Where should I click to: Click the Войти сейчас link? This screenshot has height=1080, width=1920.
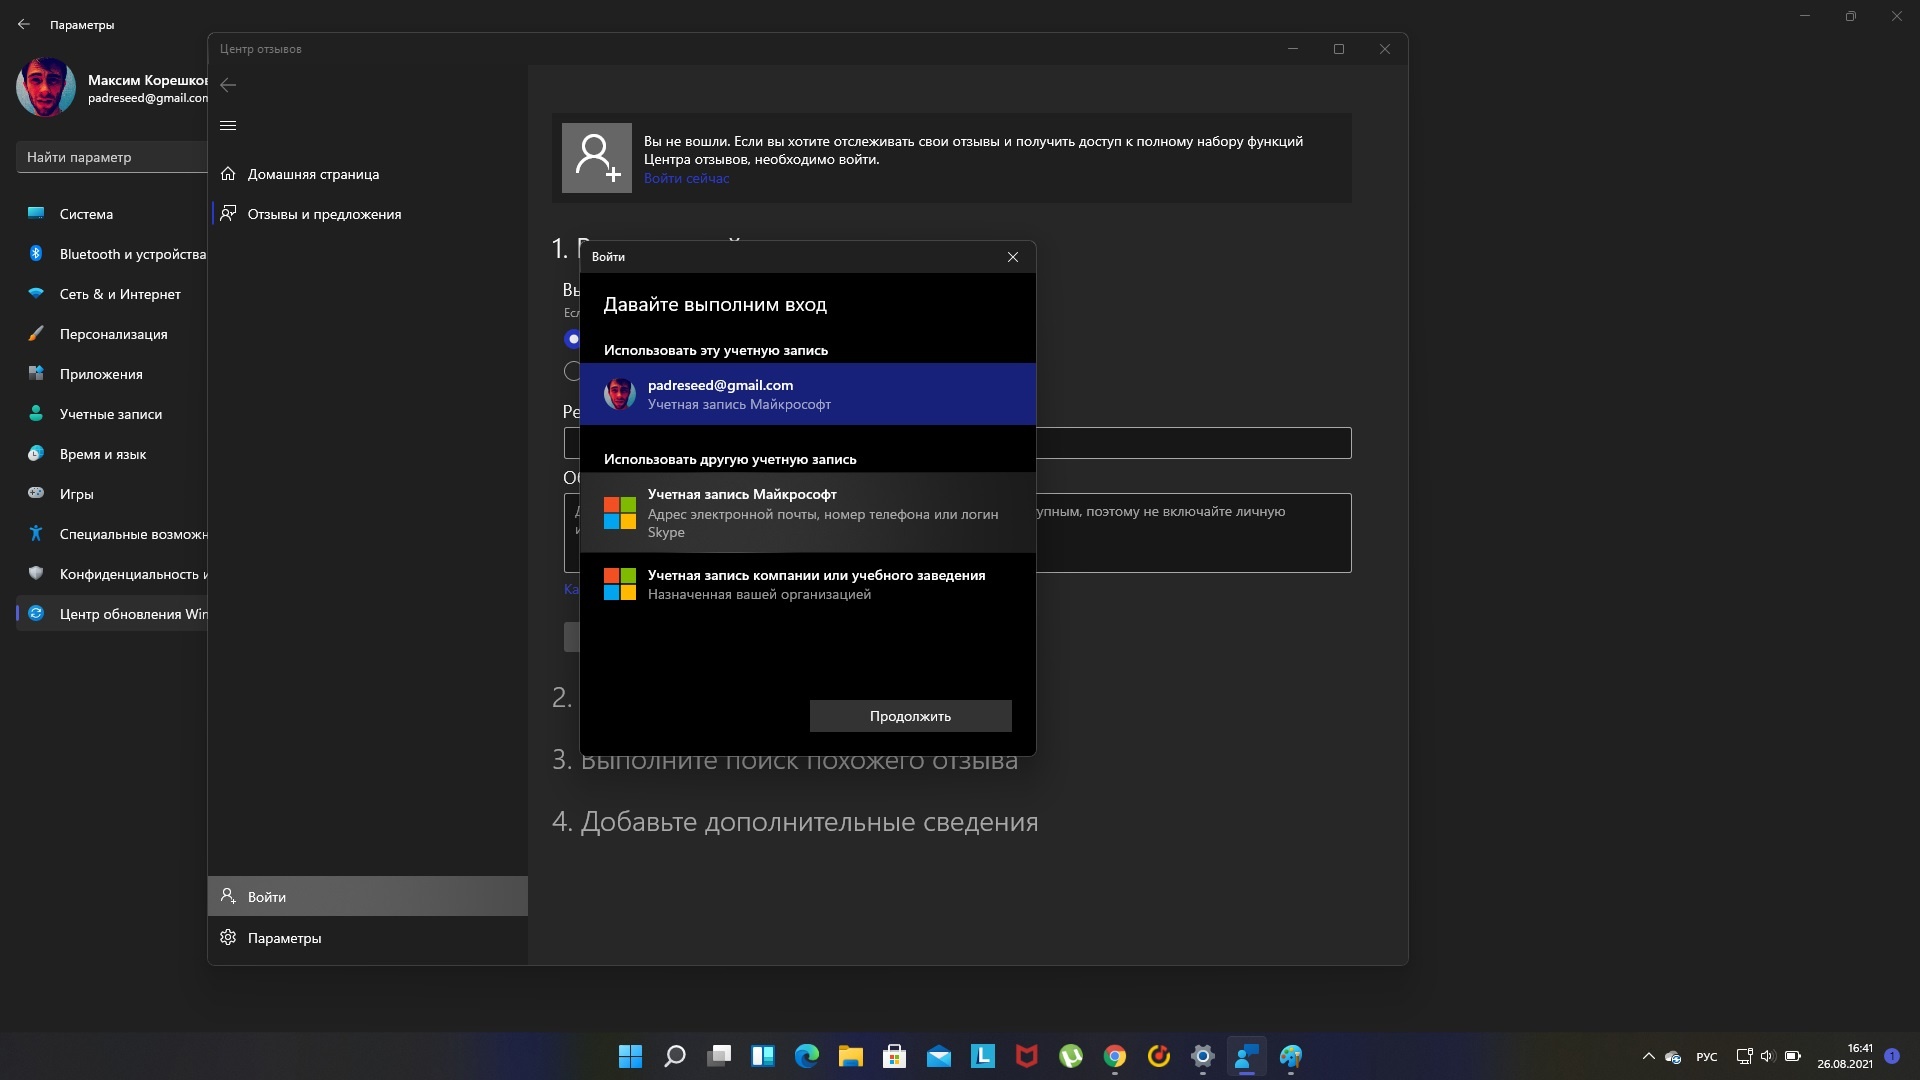tap(686, 178)
